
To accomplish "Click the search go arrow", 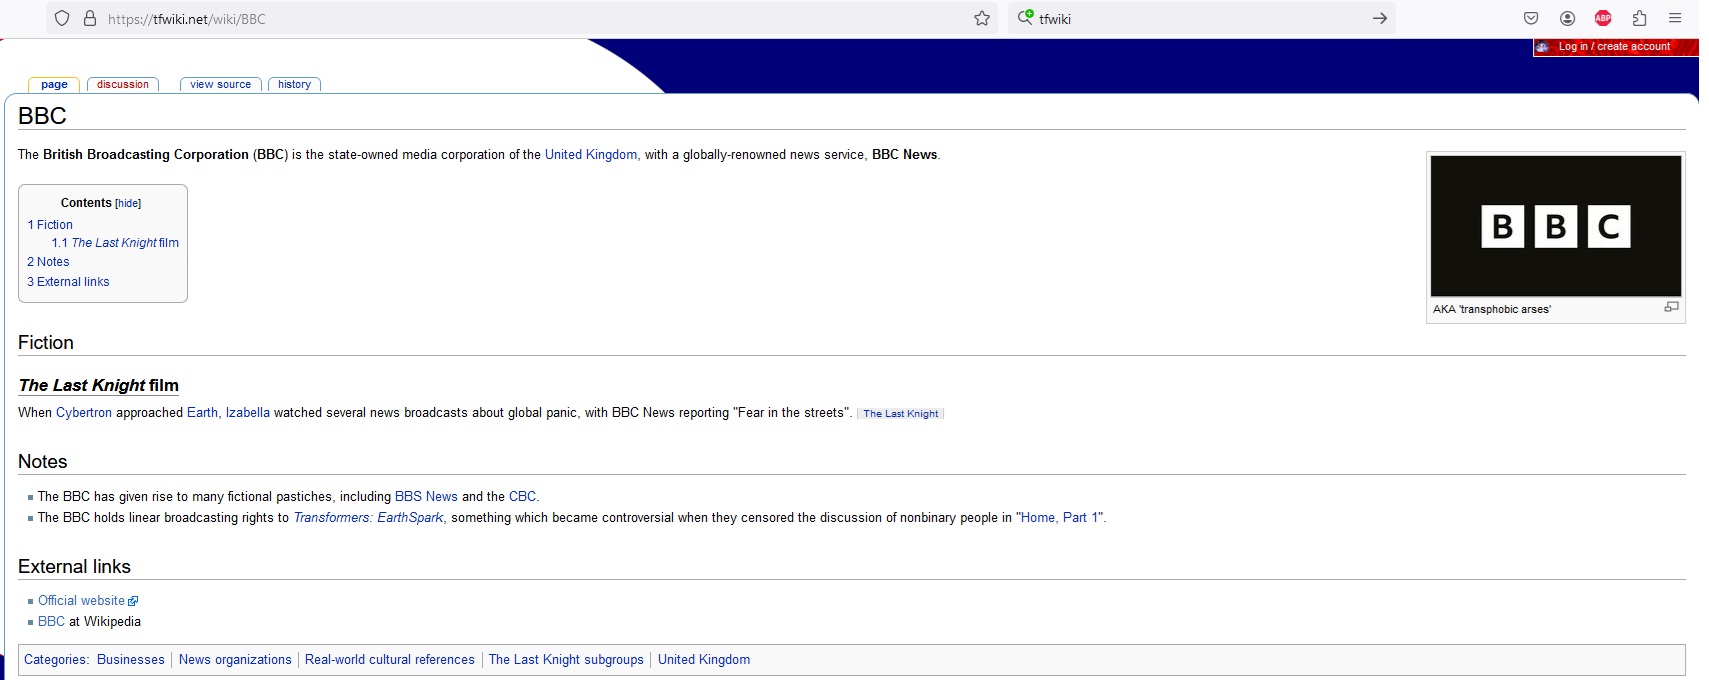I will pyautogui.click(x=1380, y=18).
